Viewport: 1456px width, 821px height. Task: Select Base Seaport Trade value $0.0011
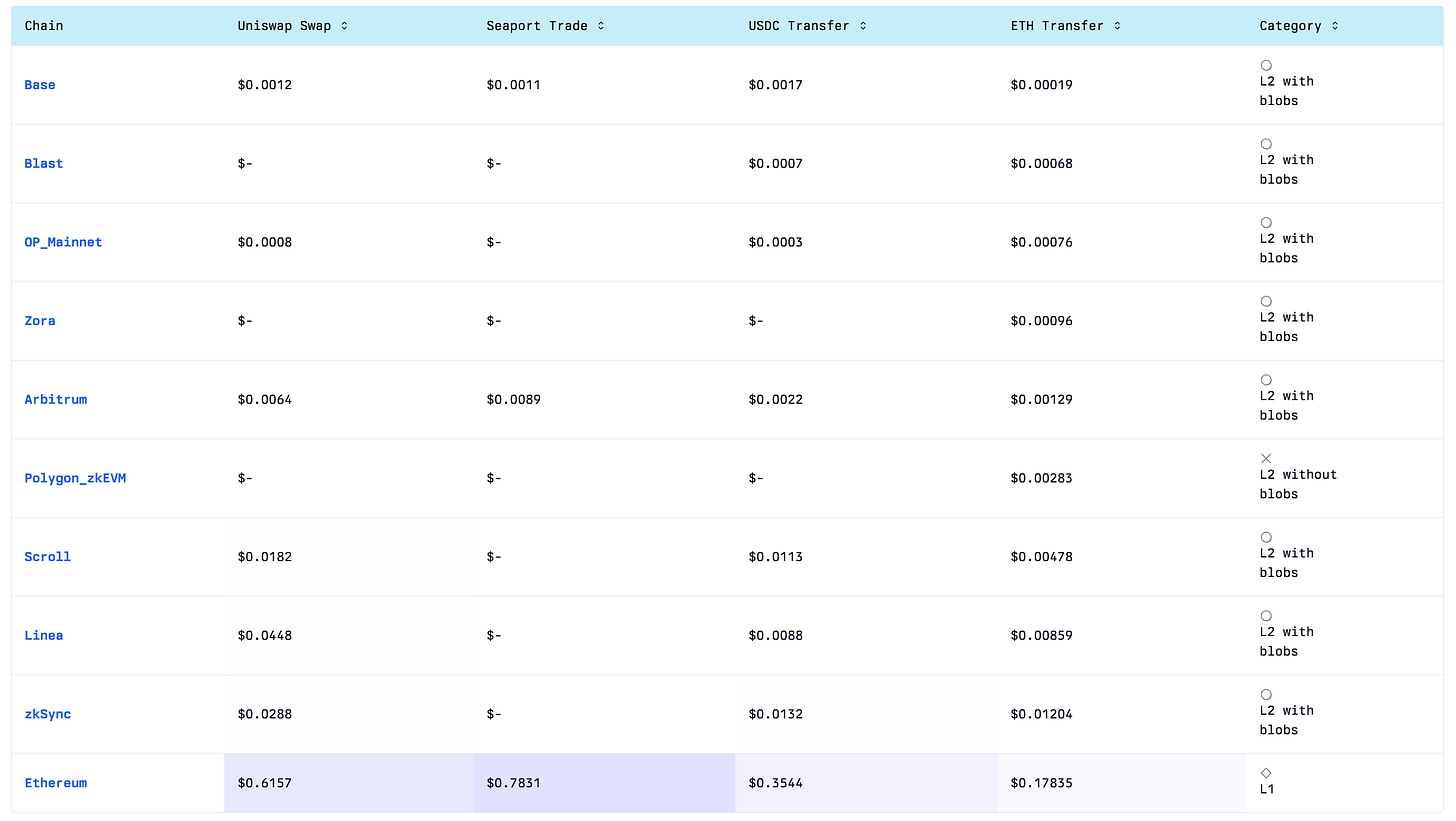(514, 85)
